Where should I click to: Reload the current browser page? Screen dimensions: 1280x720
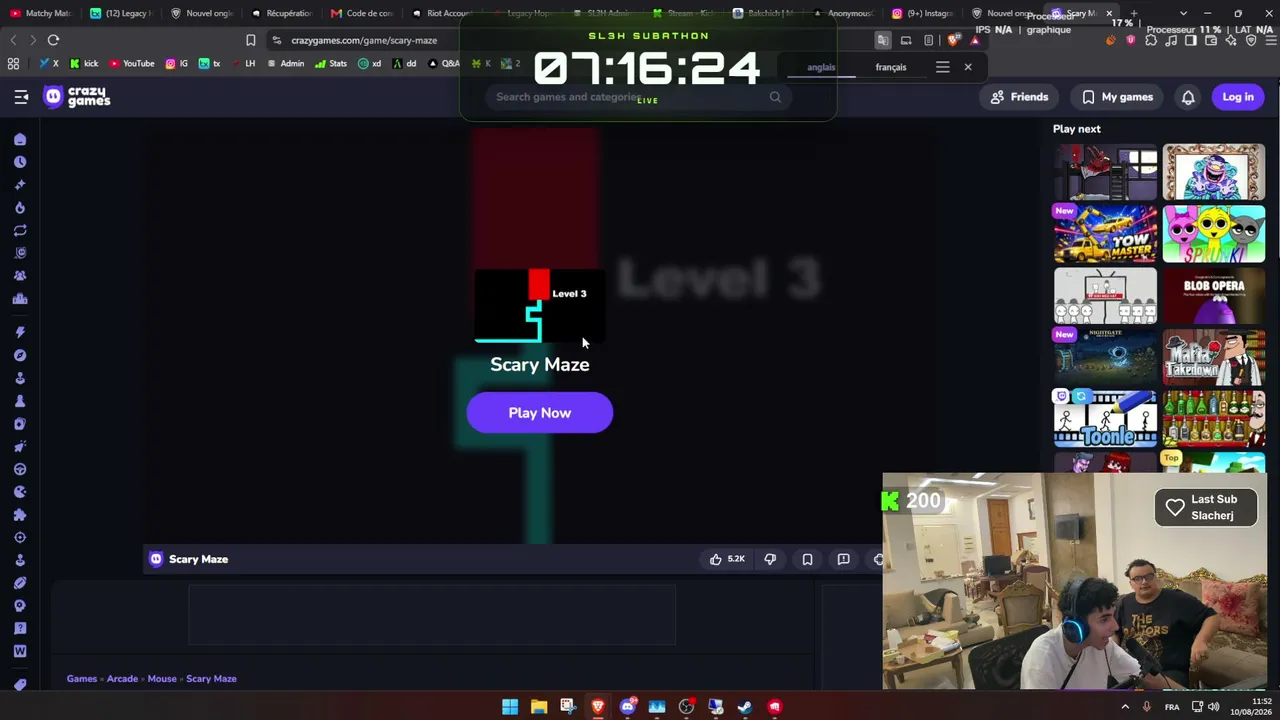click(x=53, y=40)
